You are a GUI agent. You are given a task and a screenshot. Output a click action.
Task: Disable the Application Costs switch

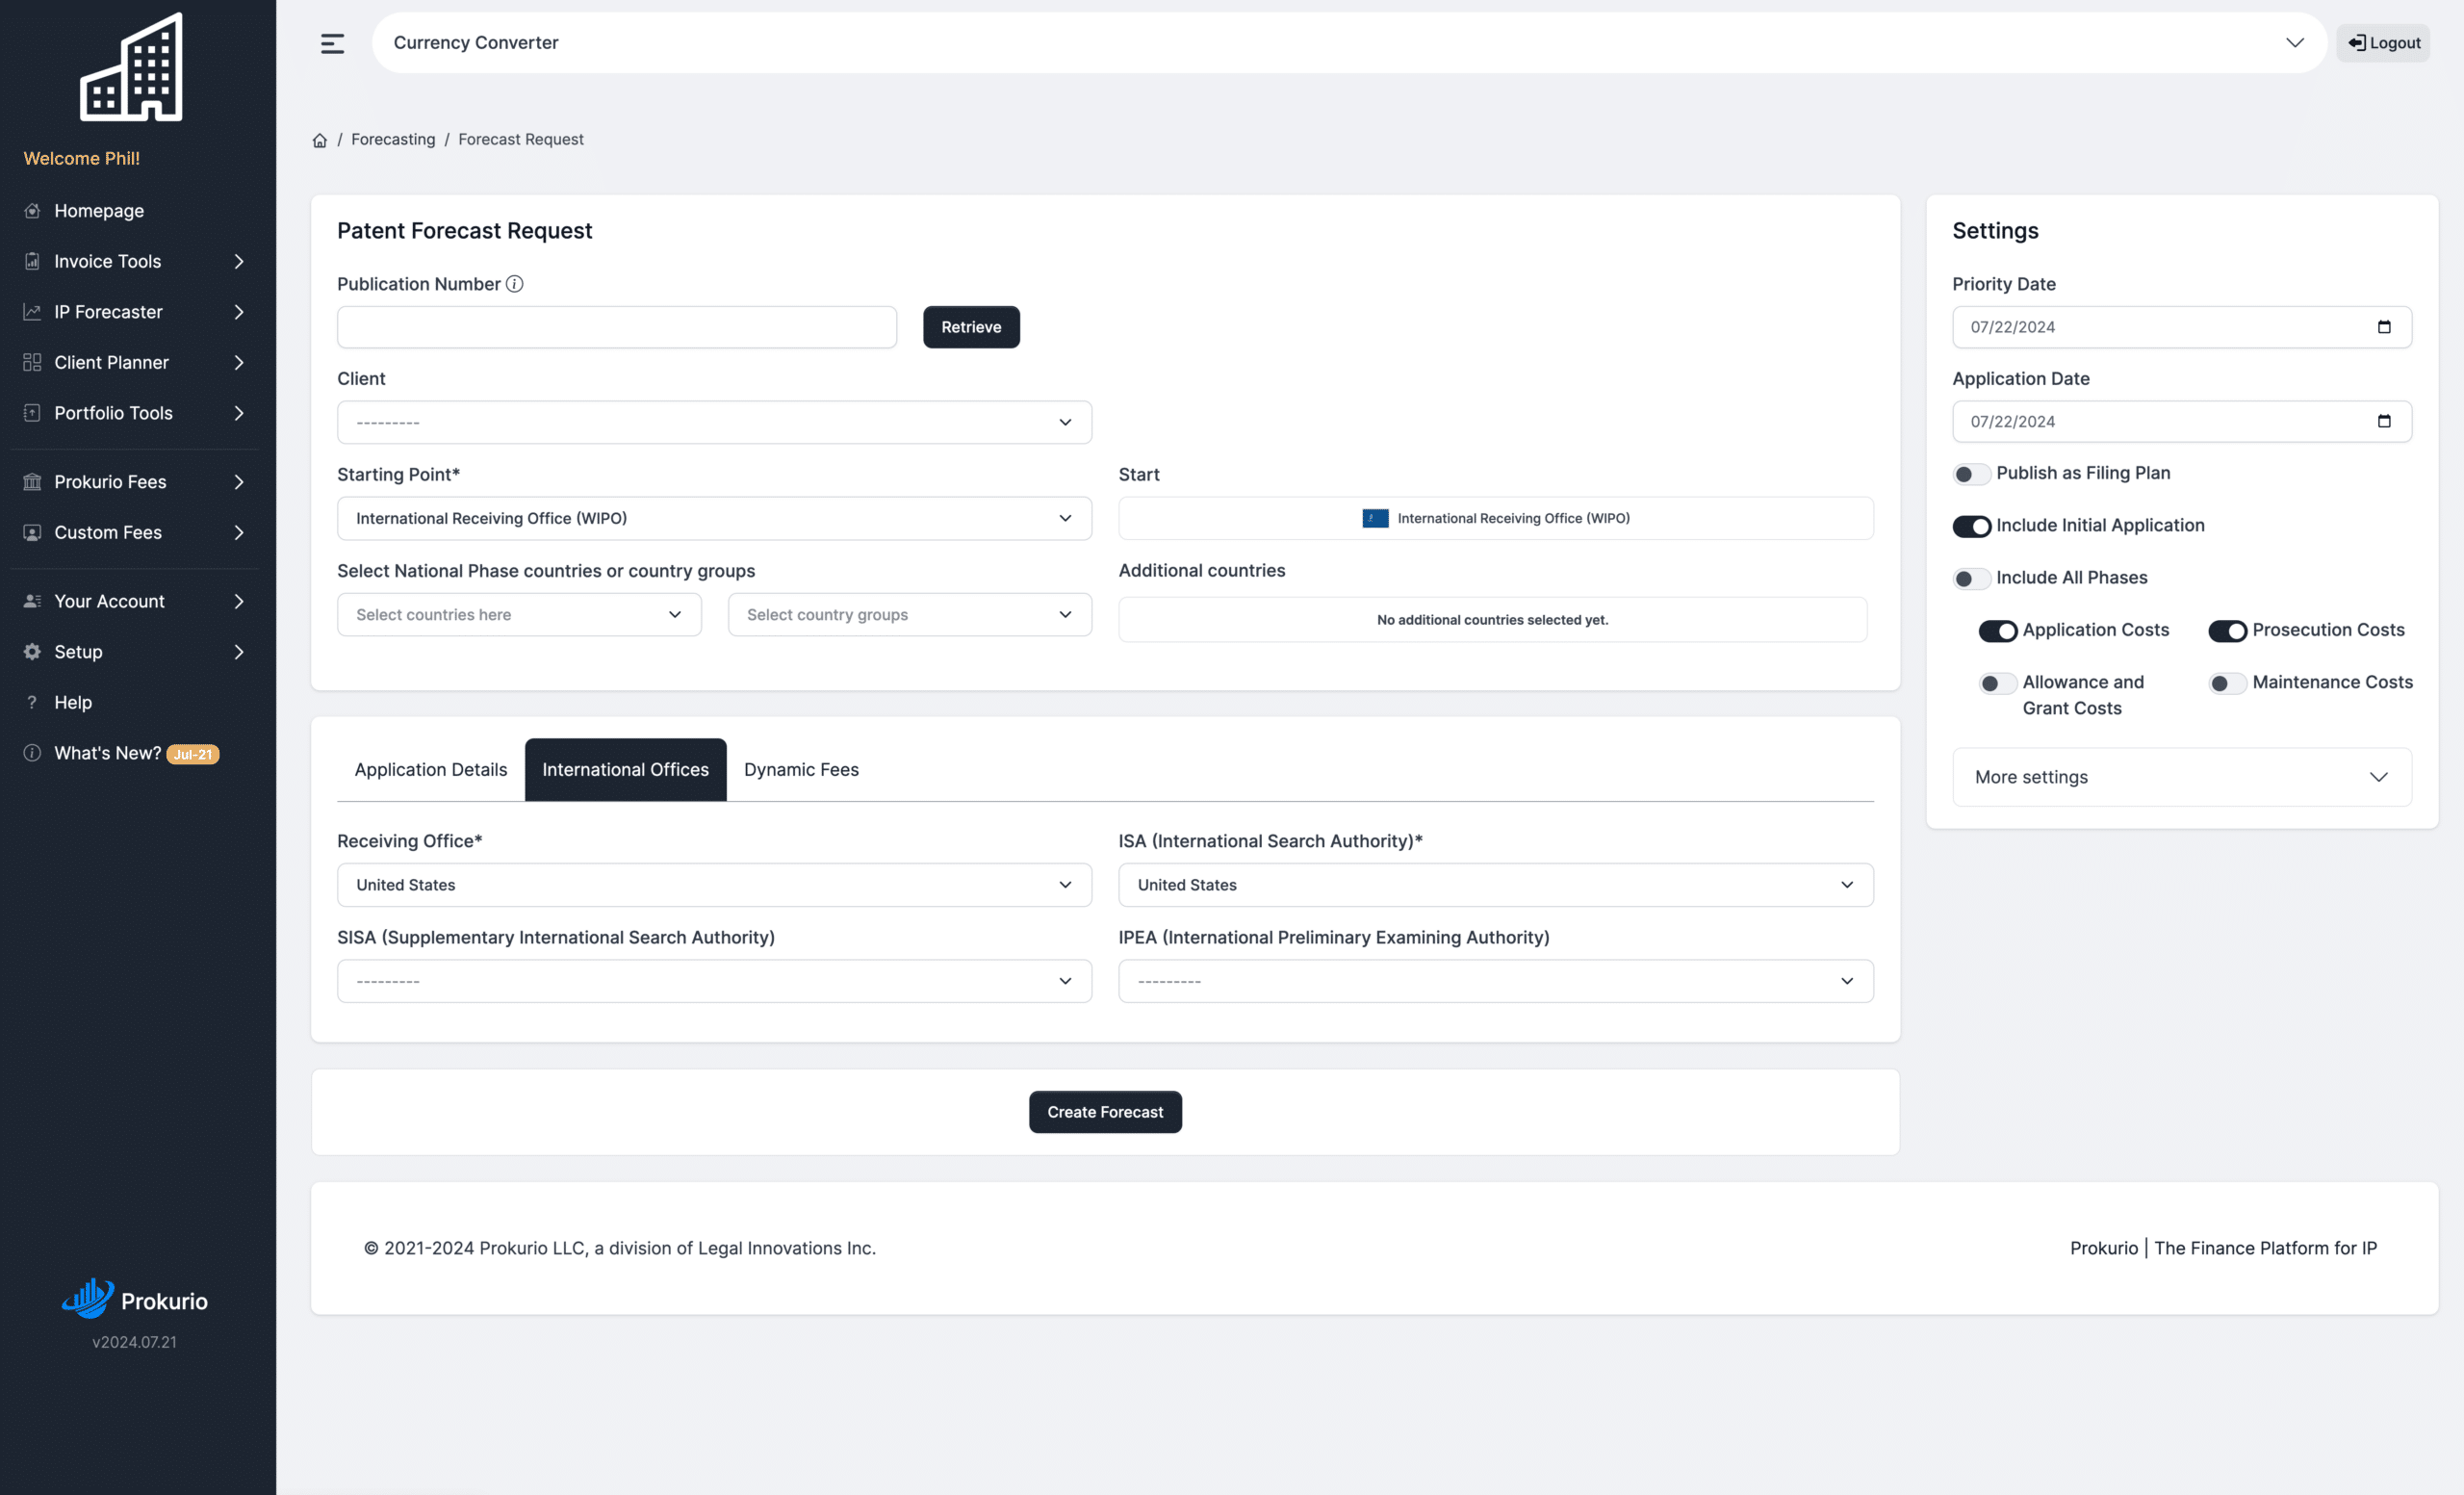point(1997,631)
